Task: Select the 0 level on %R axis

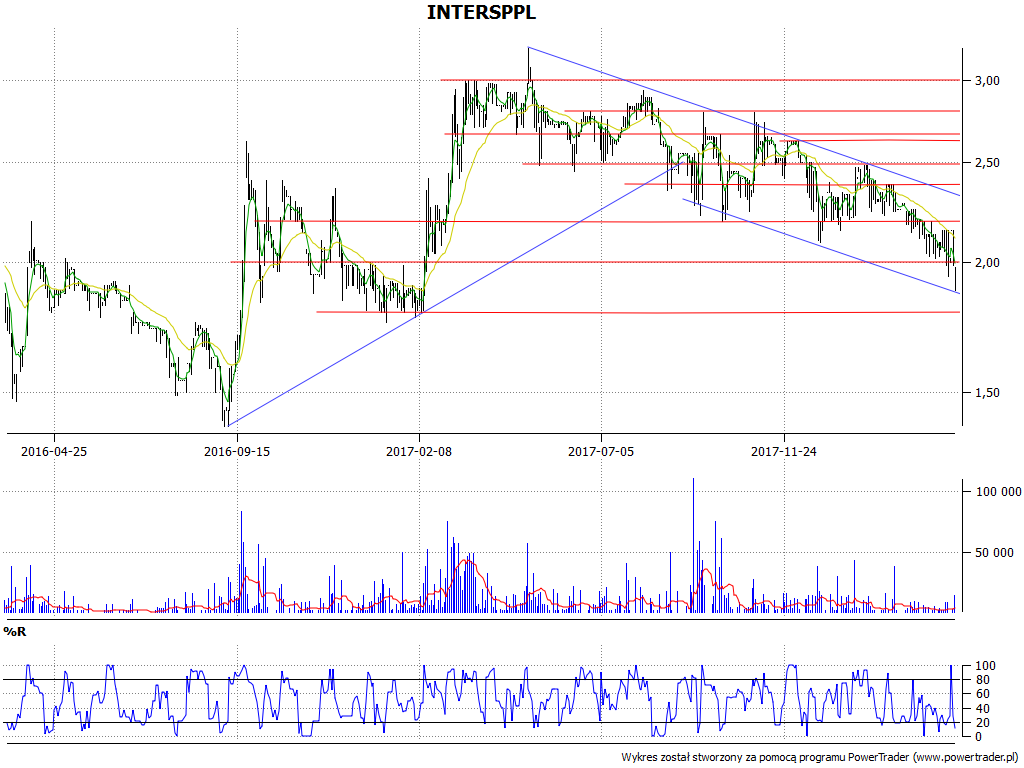Action: pyautogui.click(x=978, y=737)
